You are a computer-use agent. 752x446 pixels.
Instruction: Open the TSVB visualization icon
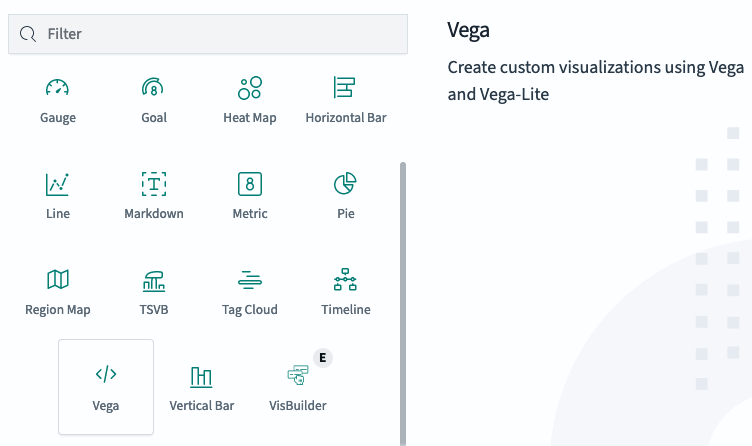click(153, 282)
